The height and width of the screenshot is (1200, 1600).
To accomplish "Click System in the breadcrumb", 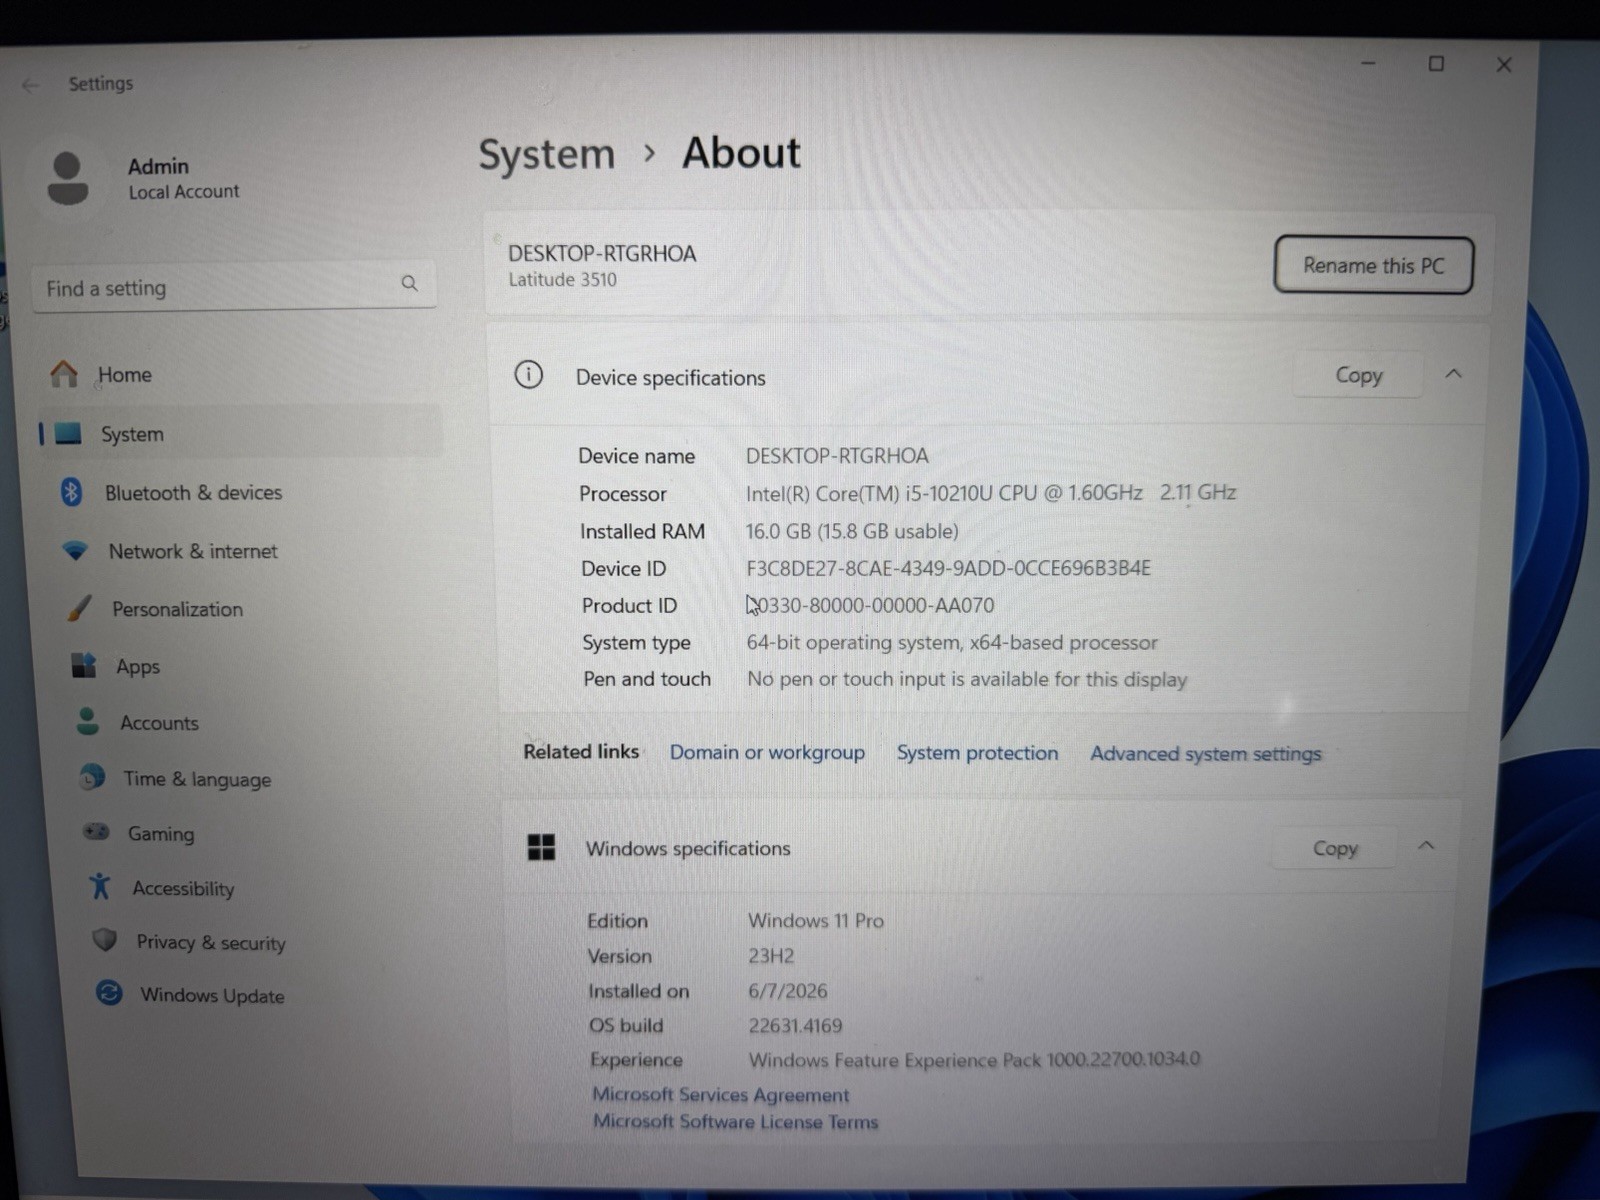I will [546, 154].
